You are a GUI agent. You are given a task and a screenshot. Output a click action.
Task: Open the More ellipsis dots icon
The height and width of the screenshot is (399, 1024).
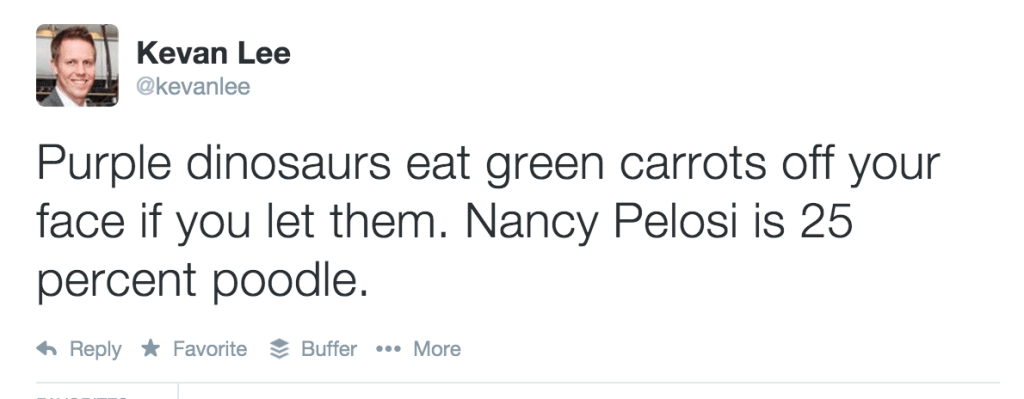coord(388,349)
